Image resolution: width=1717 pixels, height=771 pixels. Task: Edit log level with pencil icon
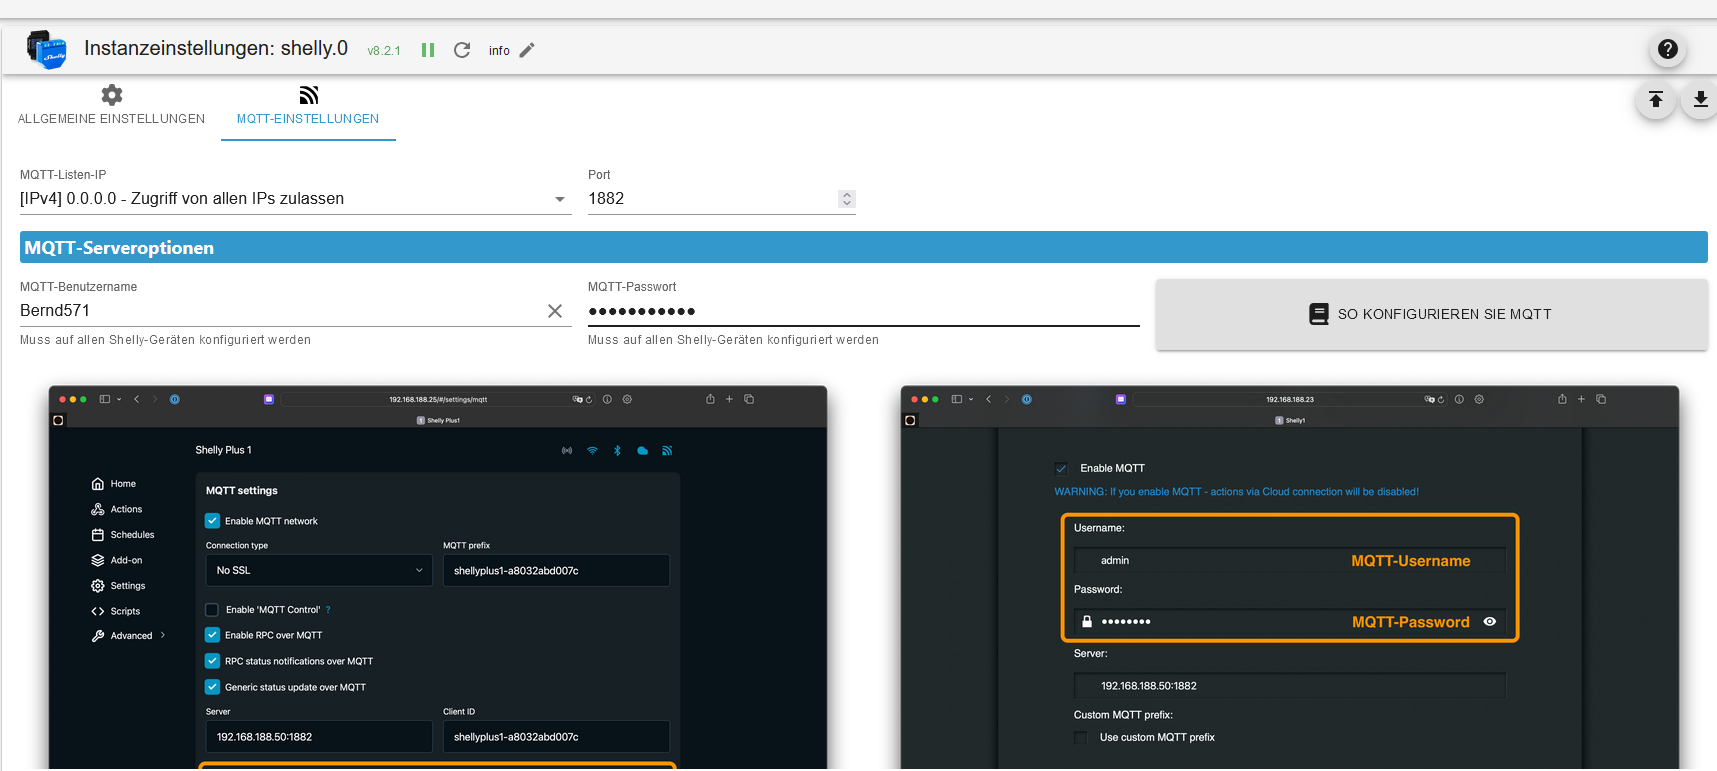[527, 50]
